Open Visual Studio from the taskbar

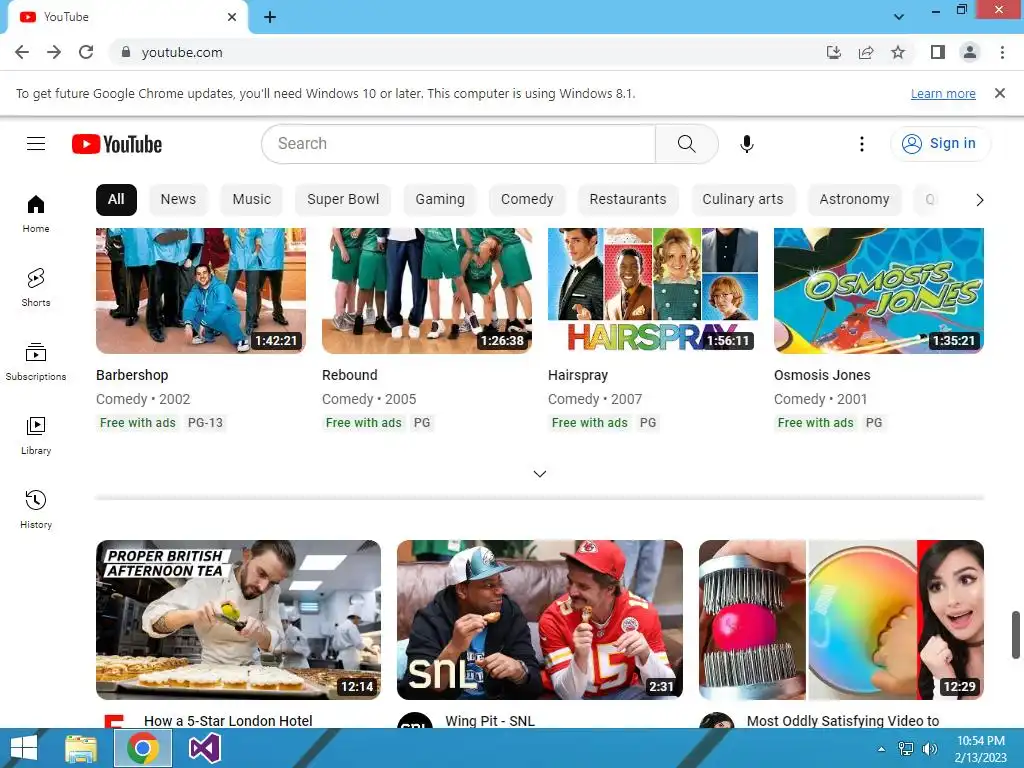pyautogui.click(x=204, y=748)
